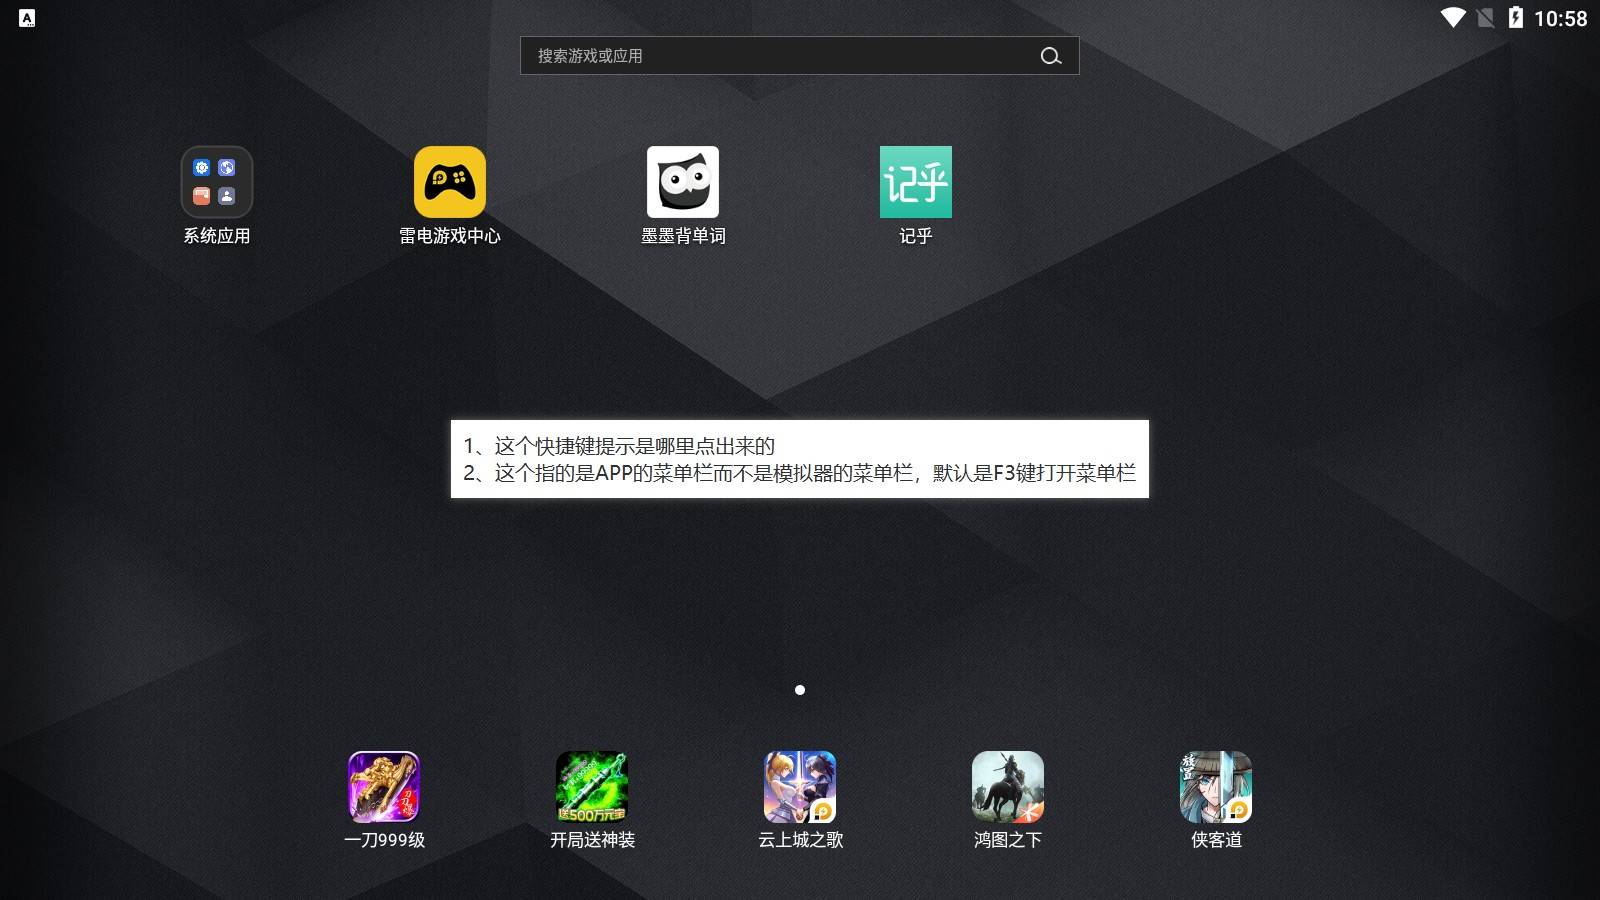Tap the Wi-Fi status icon
Viewport: 1600px width, 900px height.
(x=1452, y=18)
